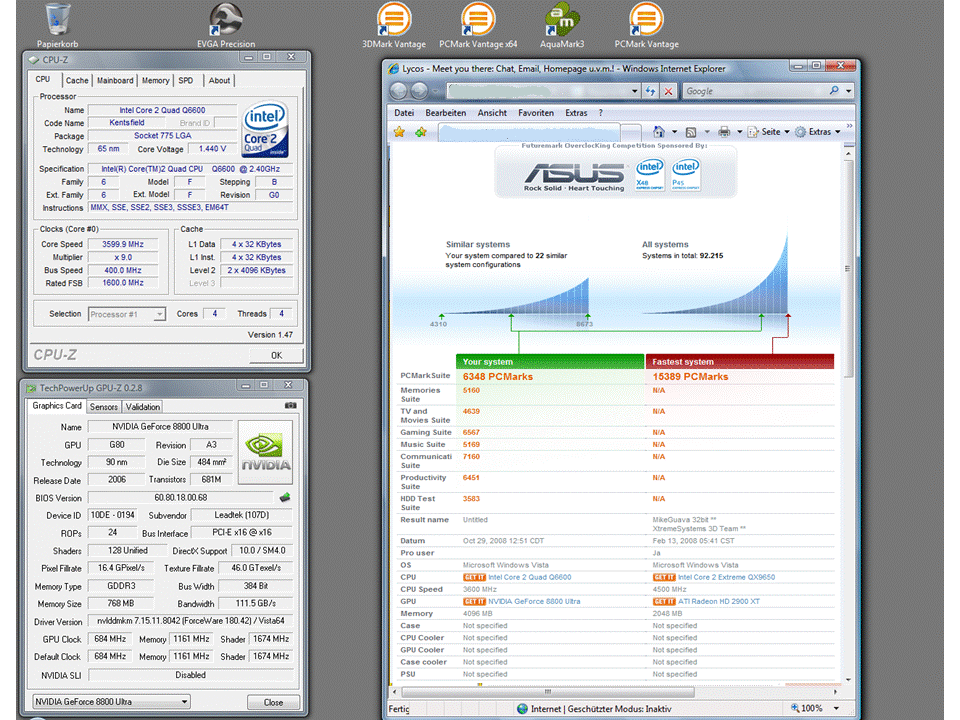This screenshot has height=720, width=960.
Task: Switch to the Mainboard tab in CPU-Z
Action: (115, 80)
